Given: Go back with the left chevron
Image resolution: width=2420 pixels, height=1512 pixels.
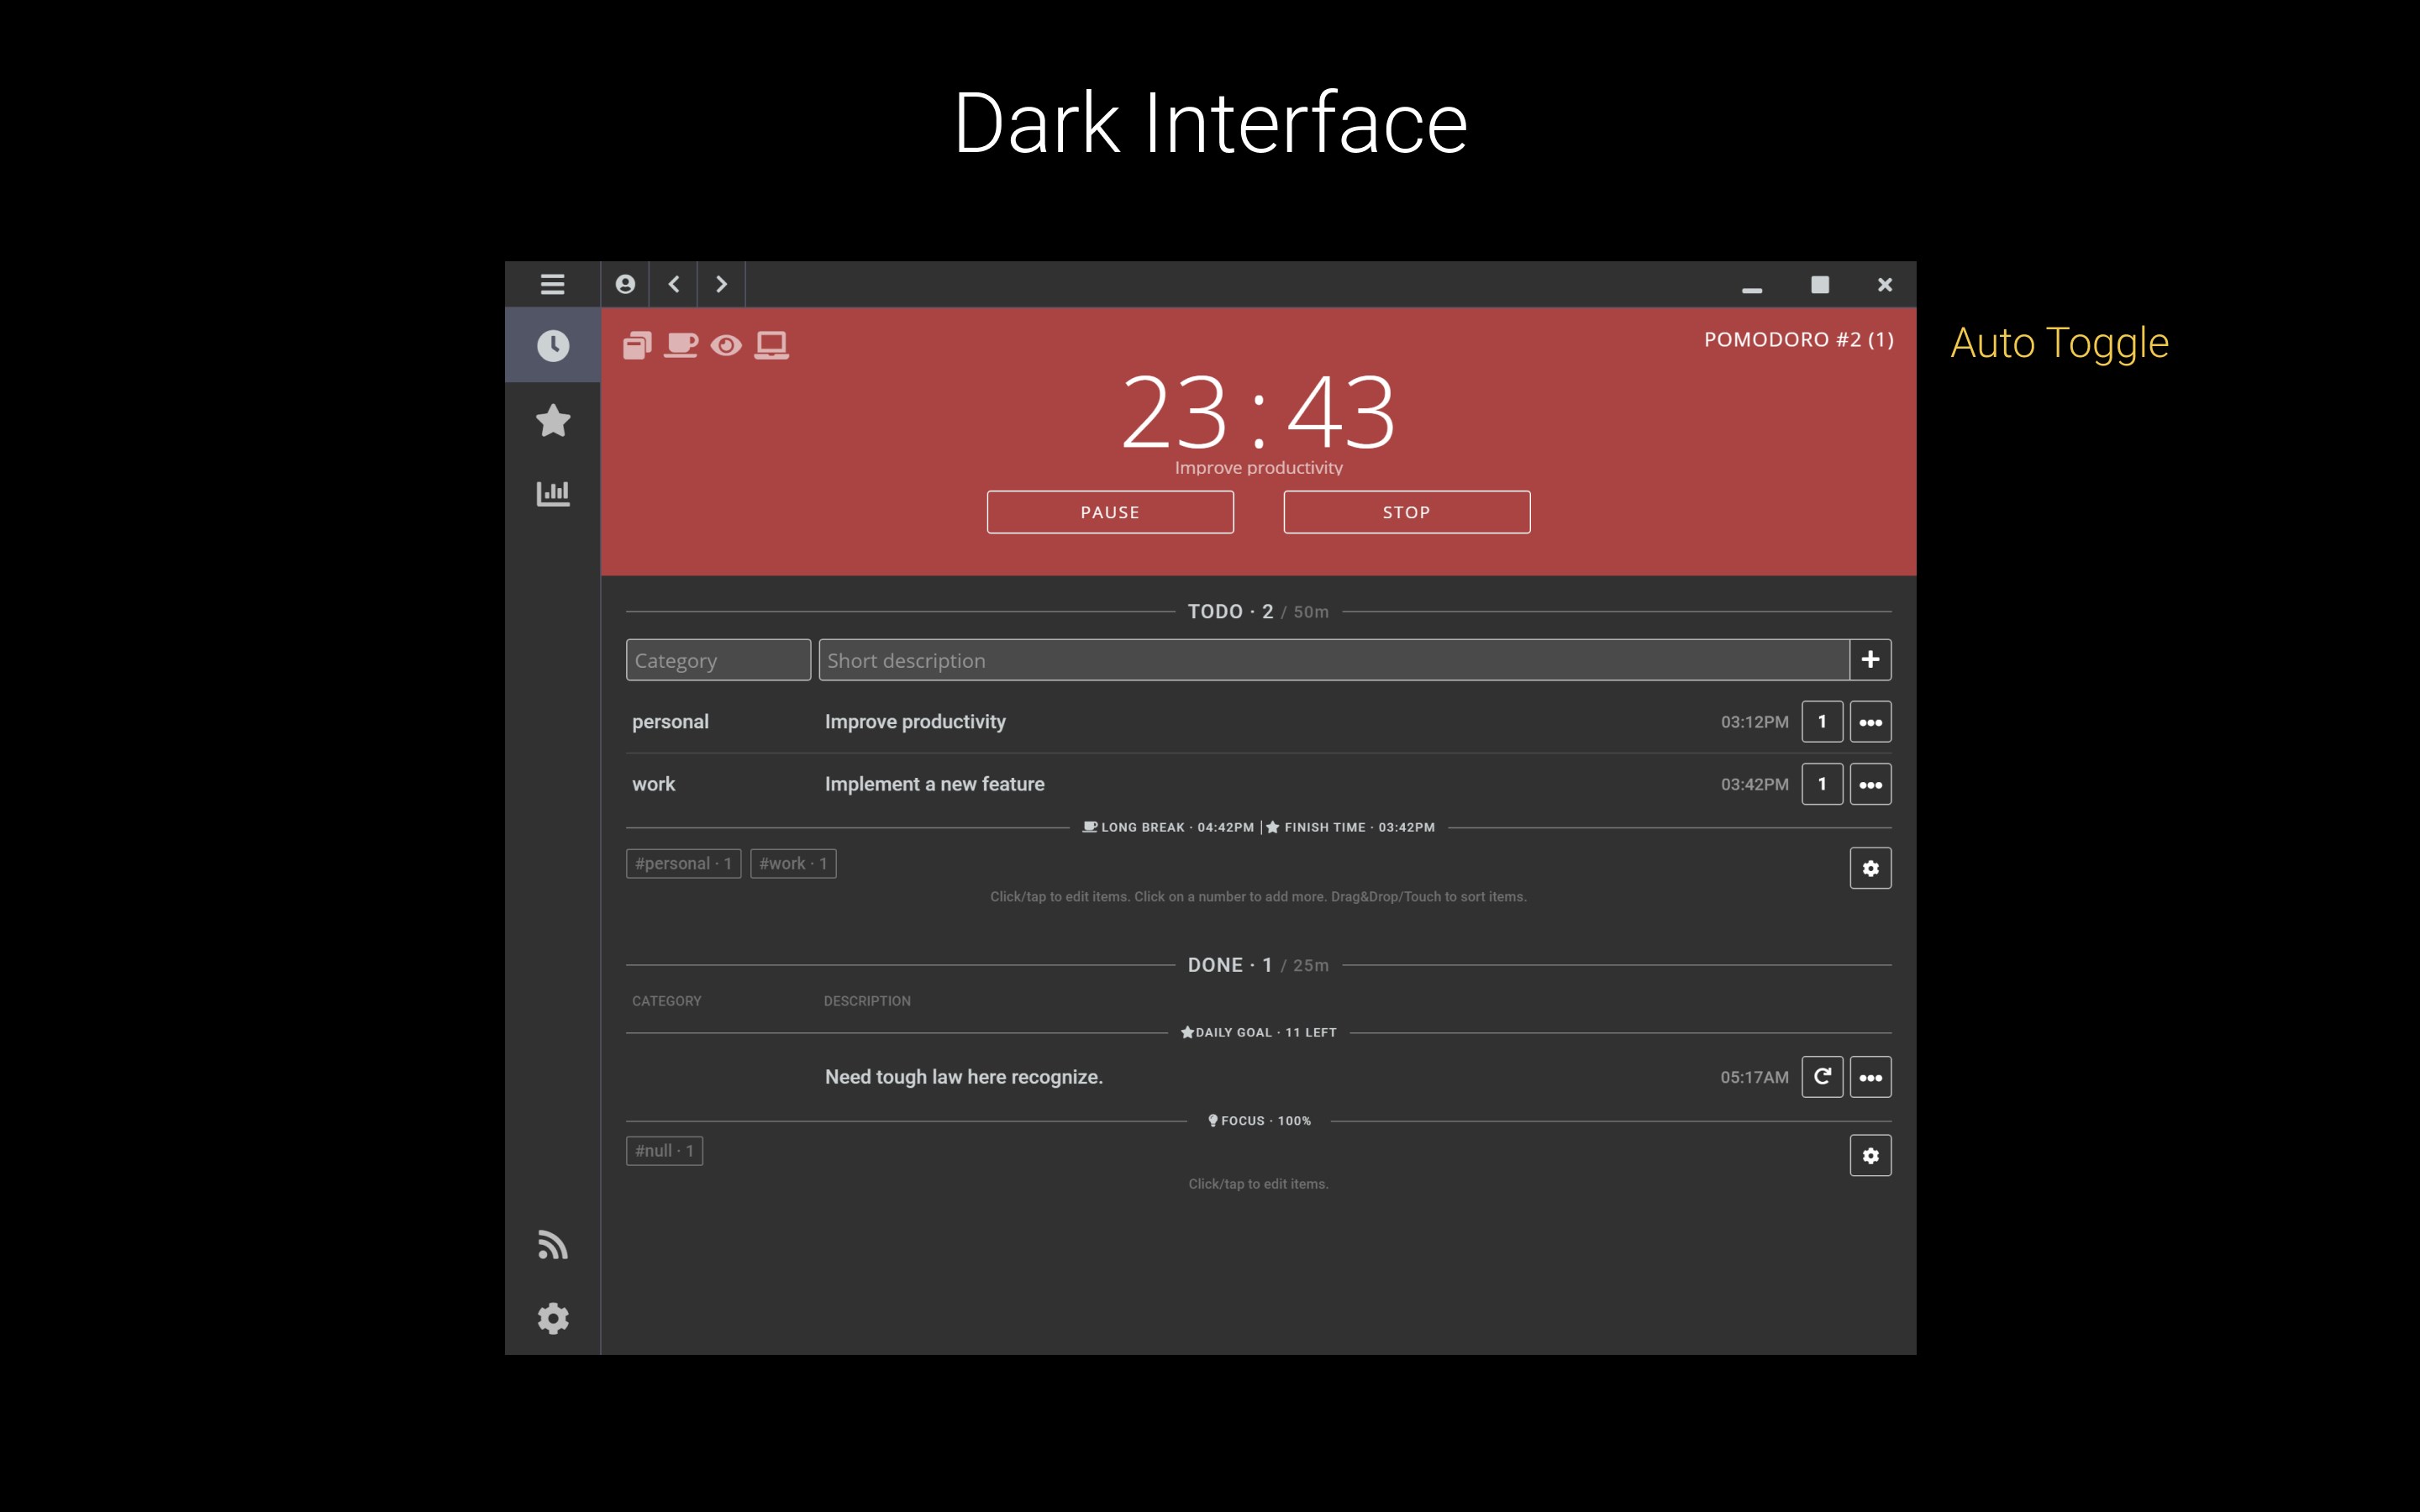Looking at the screenshot, I should click(x=674, y=284).
